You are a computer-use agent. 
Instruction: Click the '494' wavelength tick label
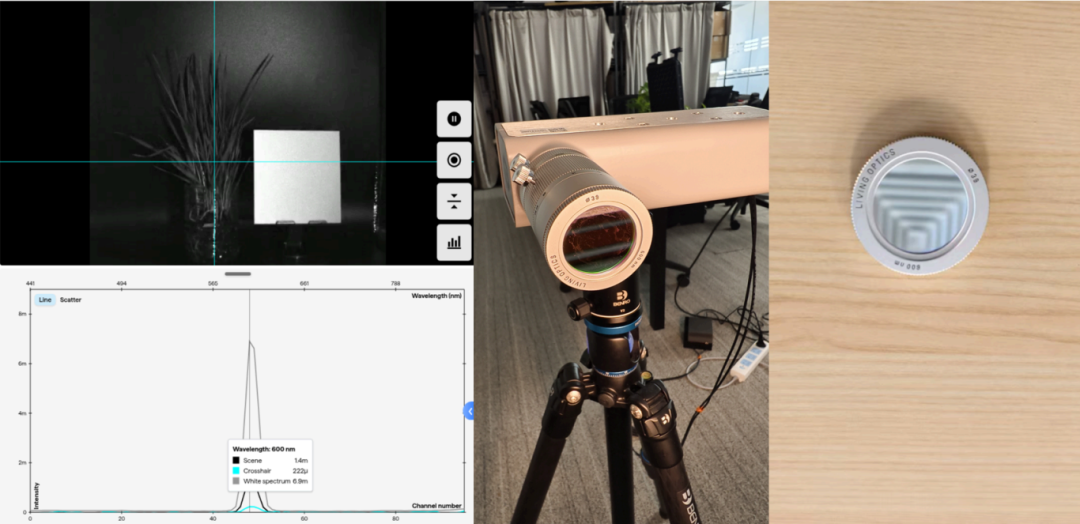click(x=121, y=283)
